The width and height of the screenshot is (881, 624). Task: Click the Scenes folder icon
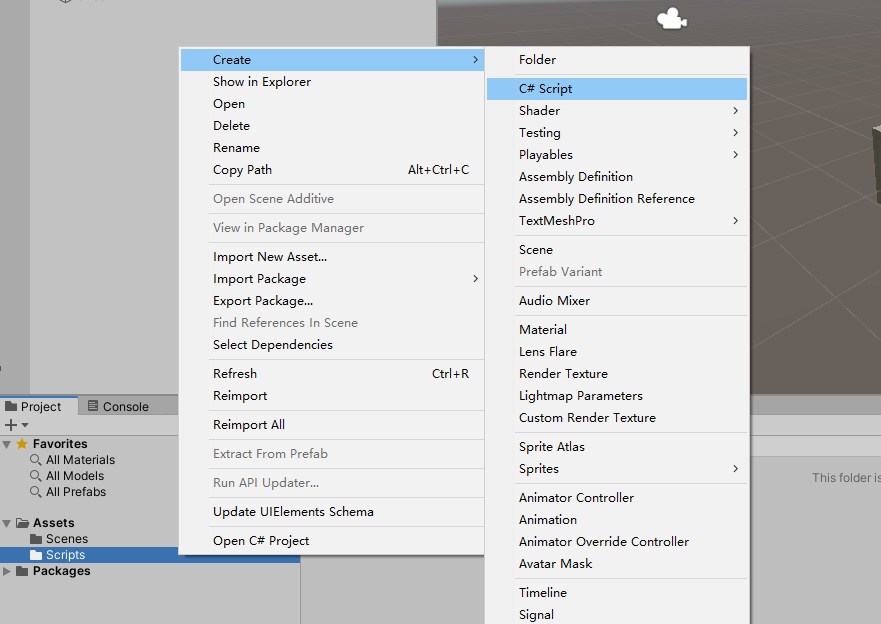37,539
